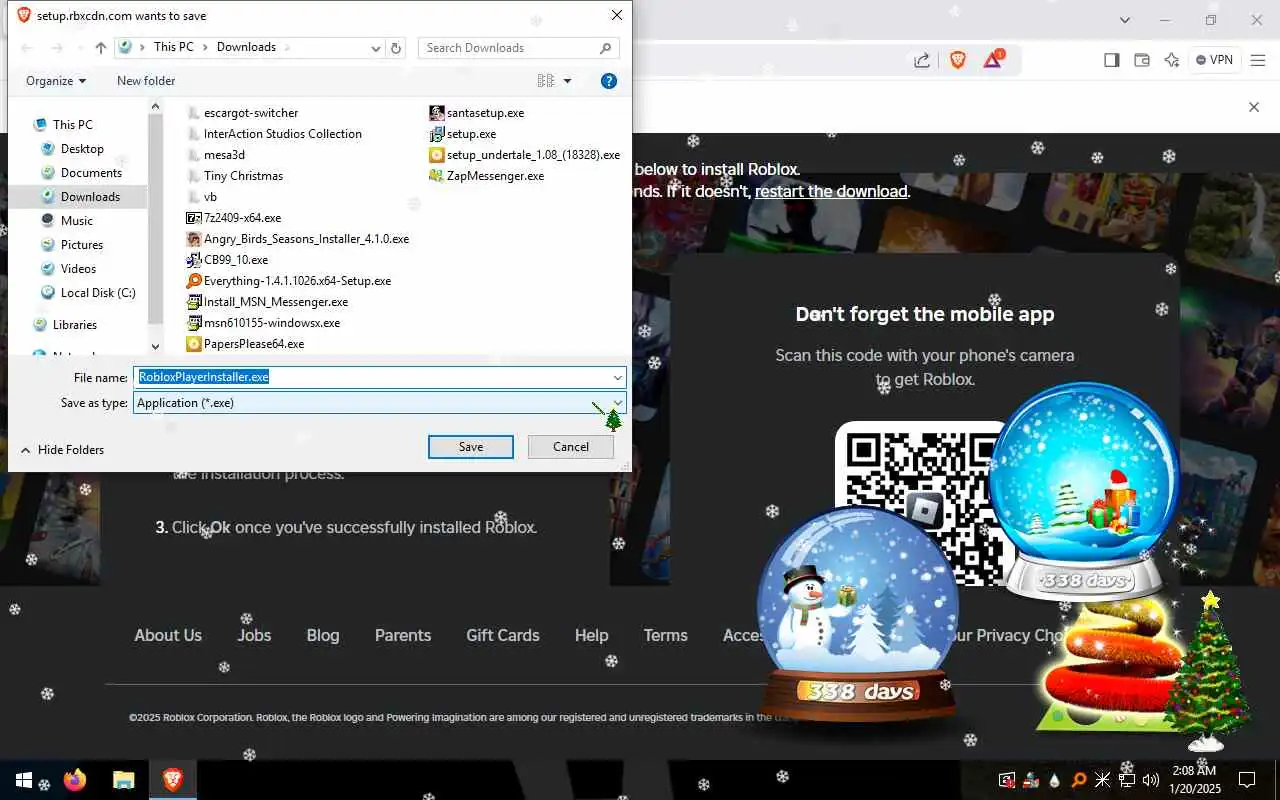
Task: Open the About Us footer link
Action: [x=168, y=635]
